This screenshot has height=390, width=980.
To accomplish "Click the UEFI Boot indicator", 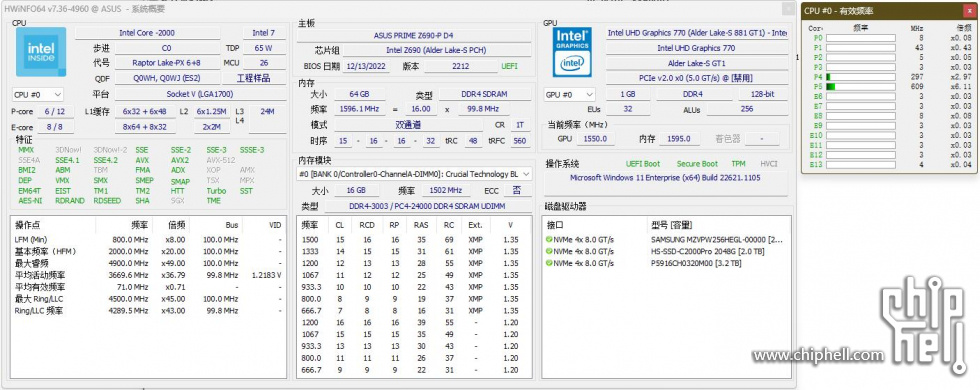I will click(642, 164).
